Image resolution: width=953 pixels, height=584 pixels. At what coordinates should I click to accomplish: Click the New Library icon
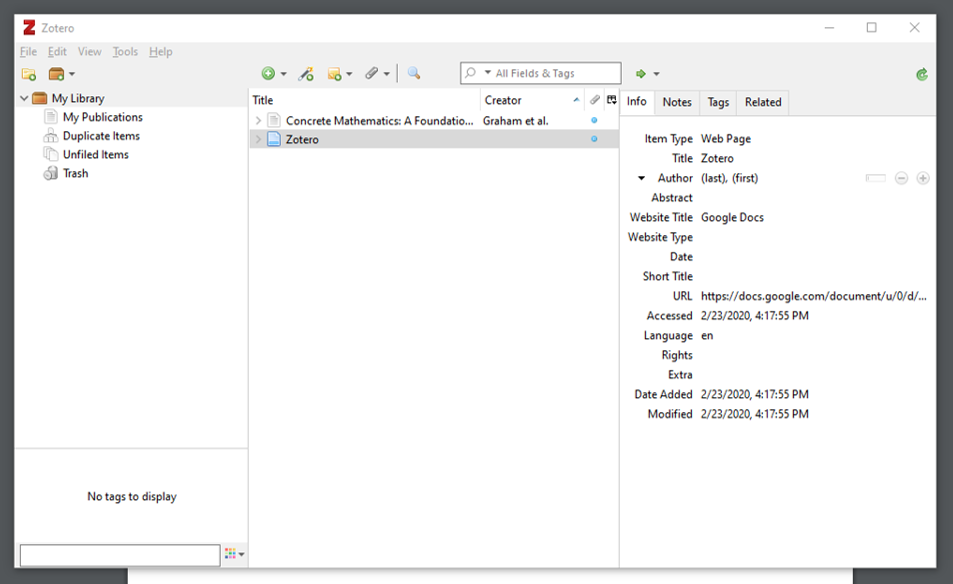tap(56, 74)
